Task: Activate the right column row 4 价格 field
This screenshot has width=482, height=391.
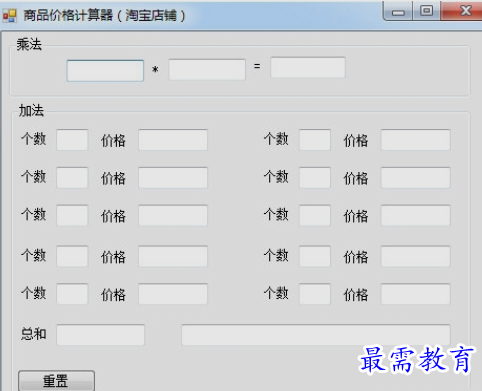Action: pyautogui.click(x=416, y=256)
